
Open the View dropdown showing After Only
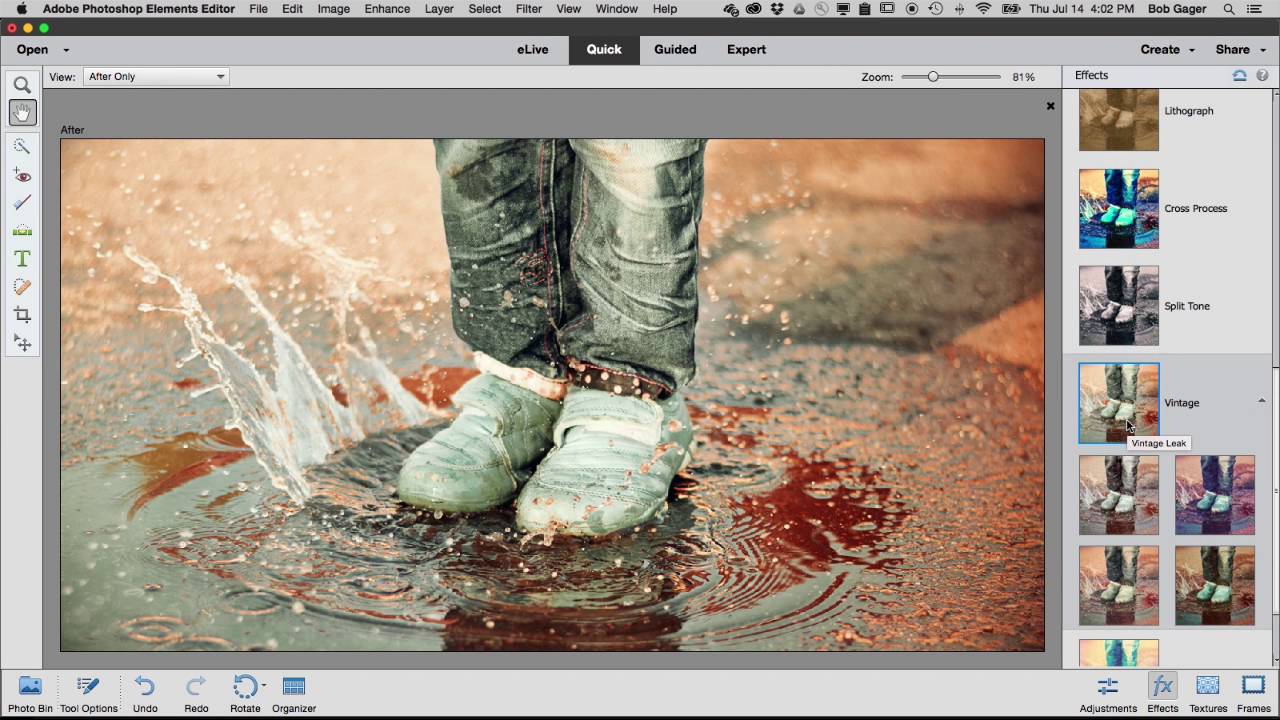point(155,76)
